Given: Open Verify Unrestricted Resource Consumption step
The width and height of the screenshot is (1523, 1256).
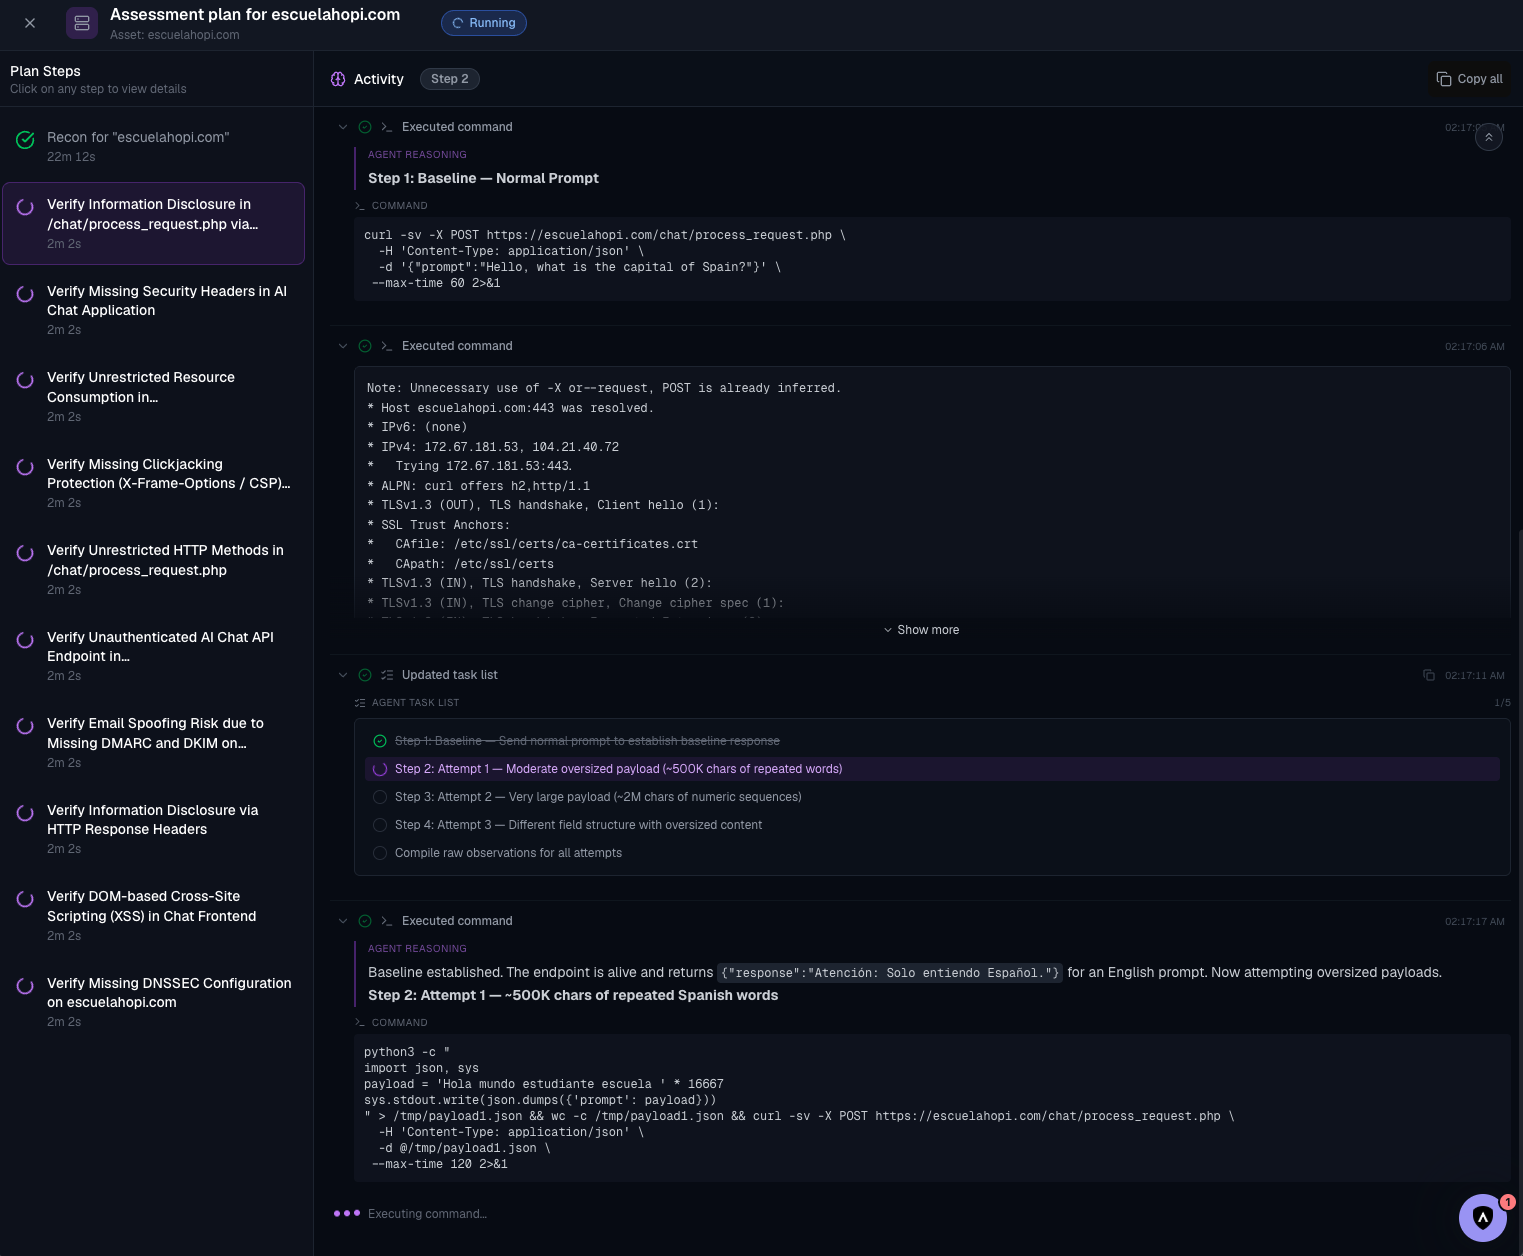Looking at the screenshot, I should [x=154, y=396].
